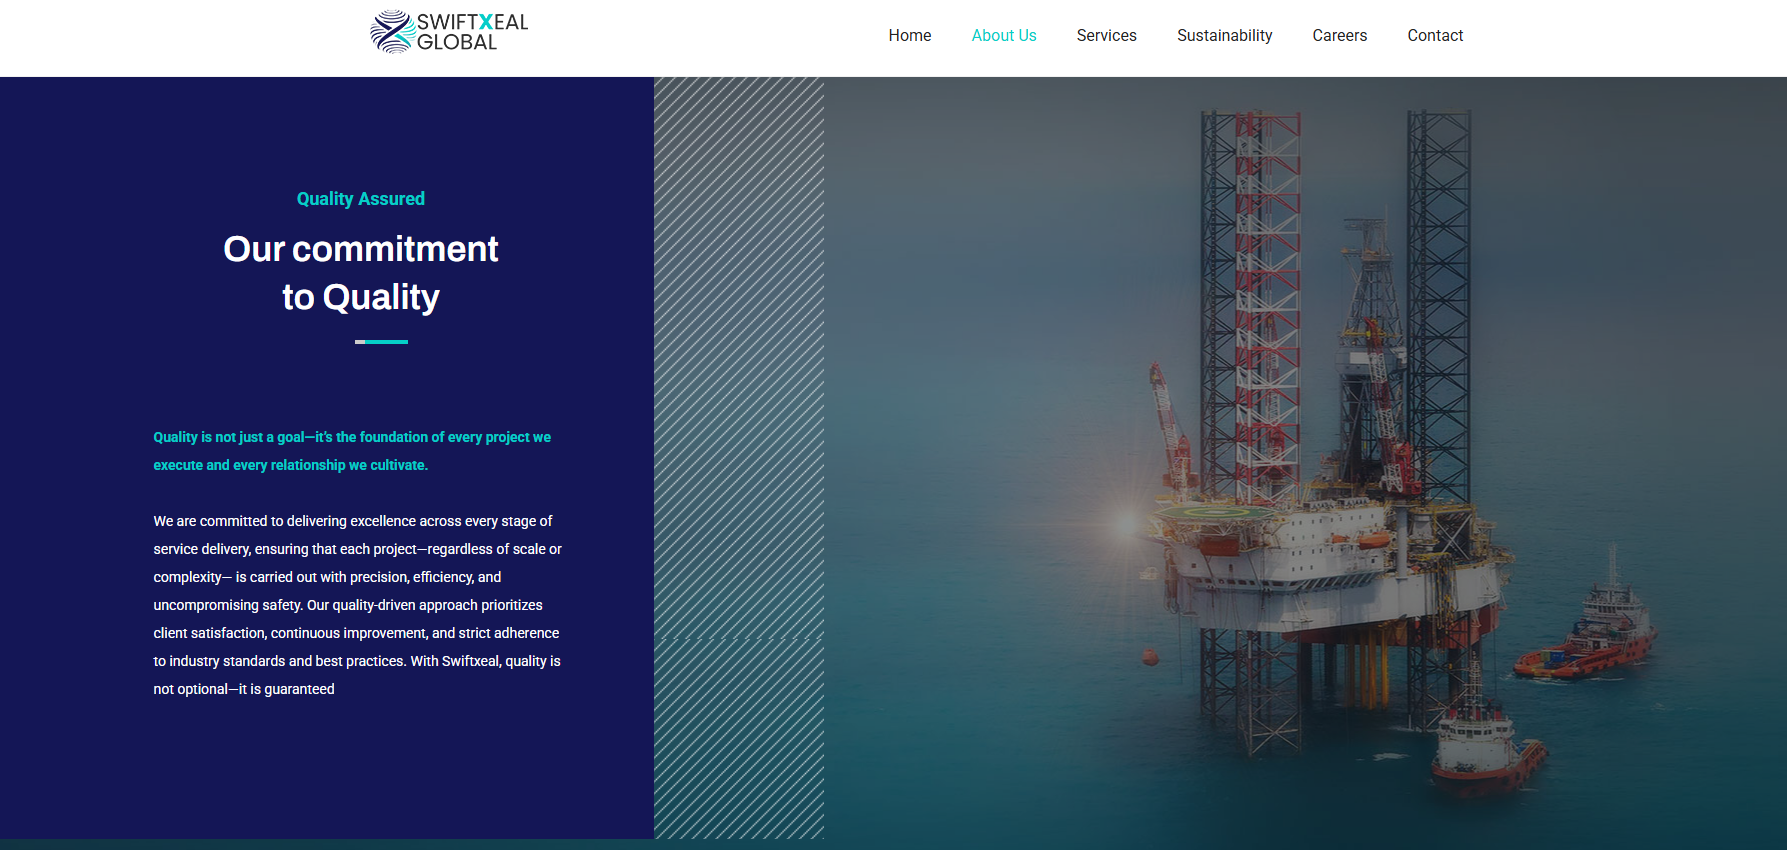Click the Swiftxeal swirl logo icon
Image resolution: width=1787 pixels, height=850 pixels.
coord(391,32)
